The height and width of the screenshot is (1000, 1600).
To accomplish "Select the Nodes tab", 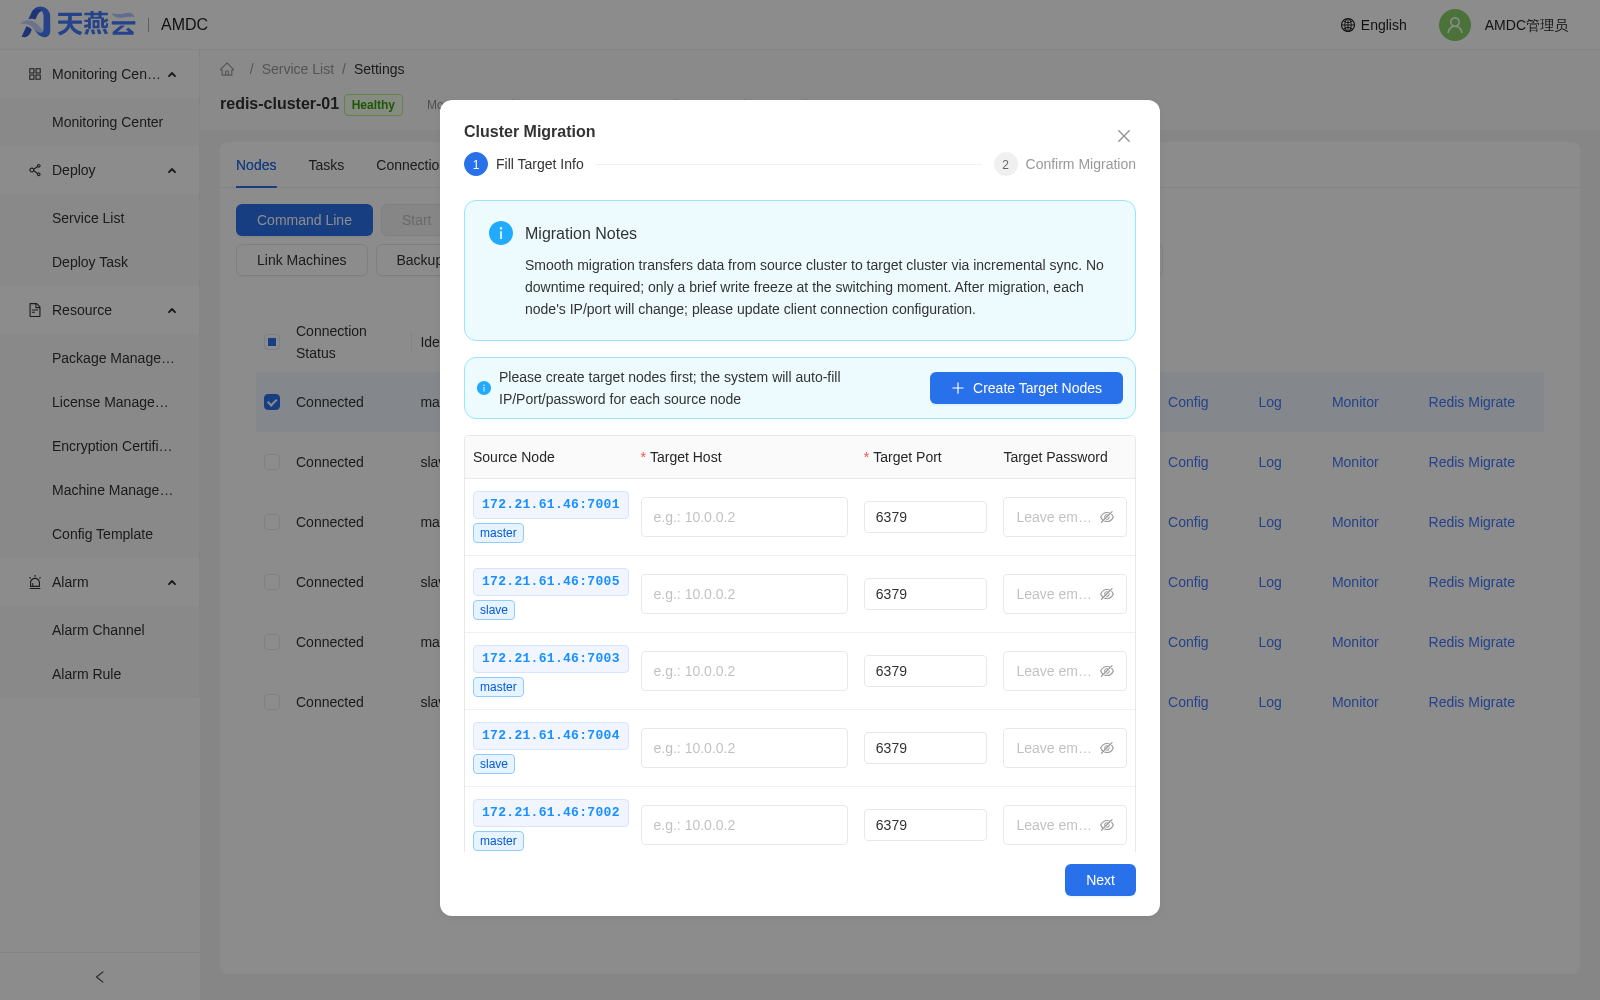I will (256, 165).
